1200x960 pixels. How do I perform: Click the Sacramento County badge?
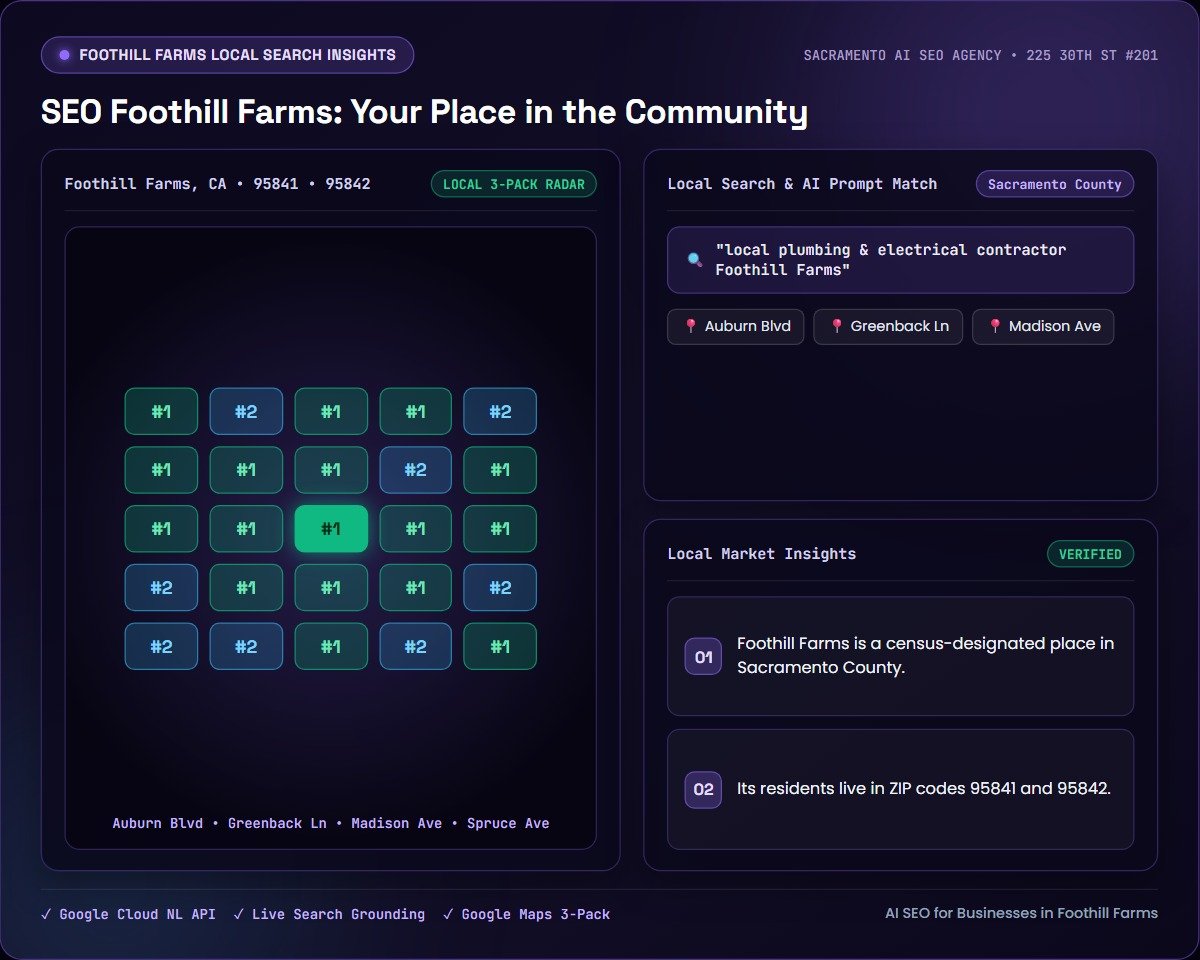[1055, 184]
